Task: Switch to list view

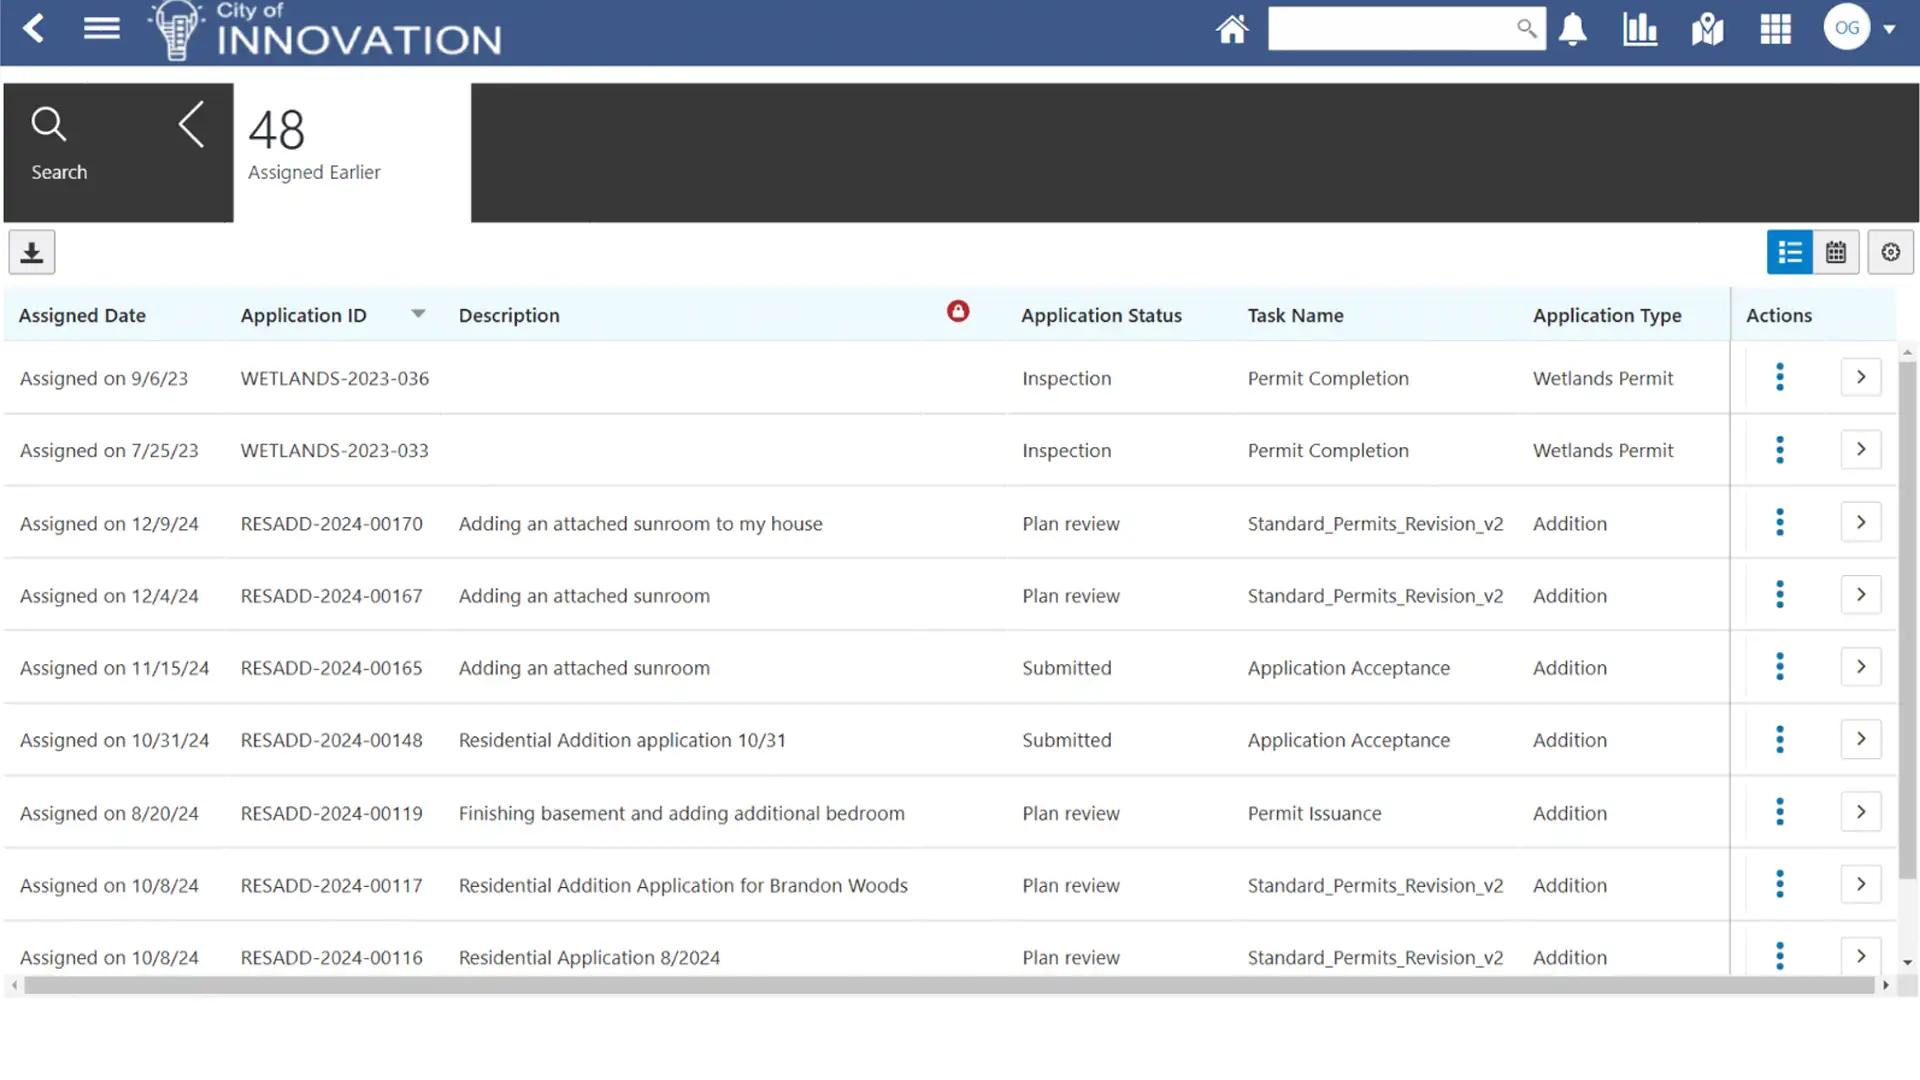Action: [x=1789, y=252]
